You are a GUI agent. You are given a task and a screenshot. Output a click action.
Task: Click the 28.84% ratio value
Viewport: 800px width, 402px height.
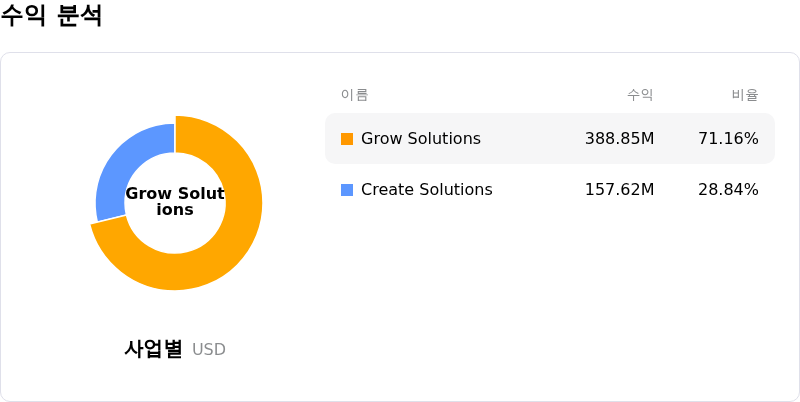click(728, 190)
